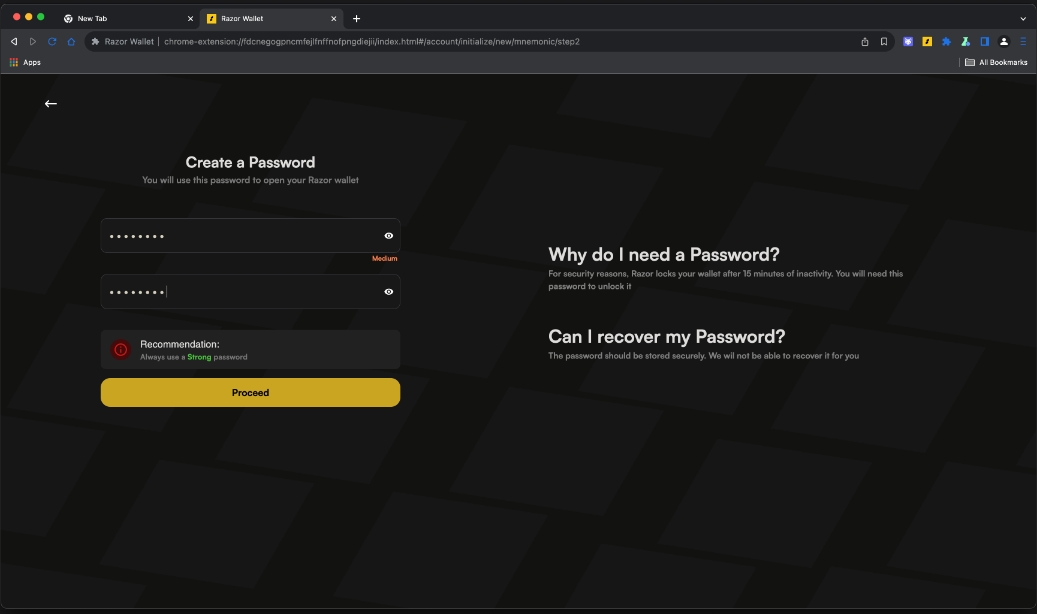
Task: Open the Extensions puzzle piece menu
Action: point(946,42)
